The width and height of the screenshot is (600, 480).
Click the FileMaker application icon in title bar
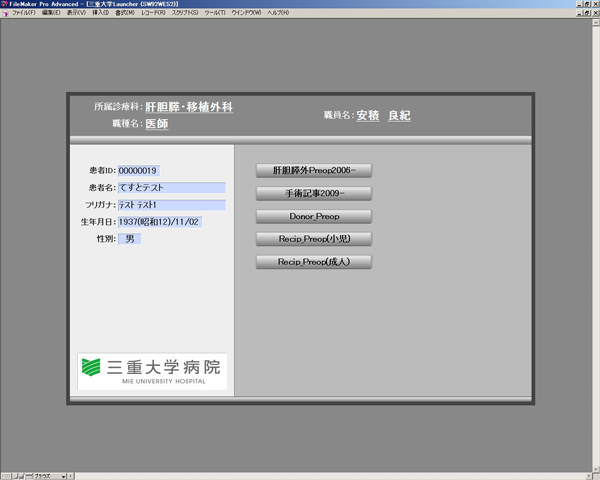pos(4,4)
